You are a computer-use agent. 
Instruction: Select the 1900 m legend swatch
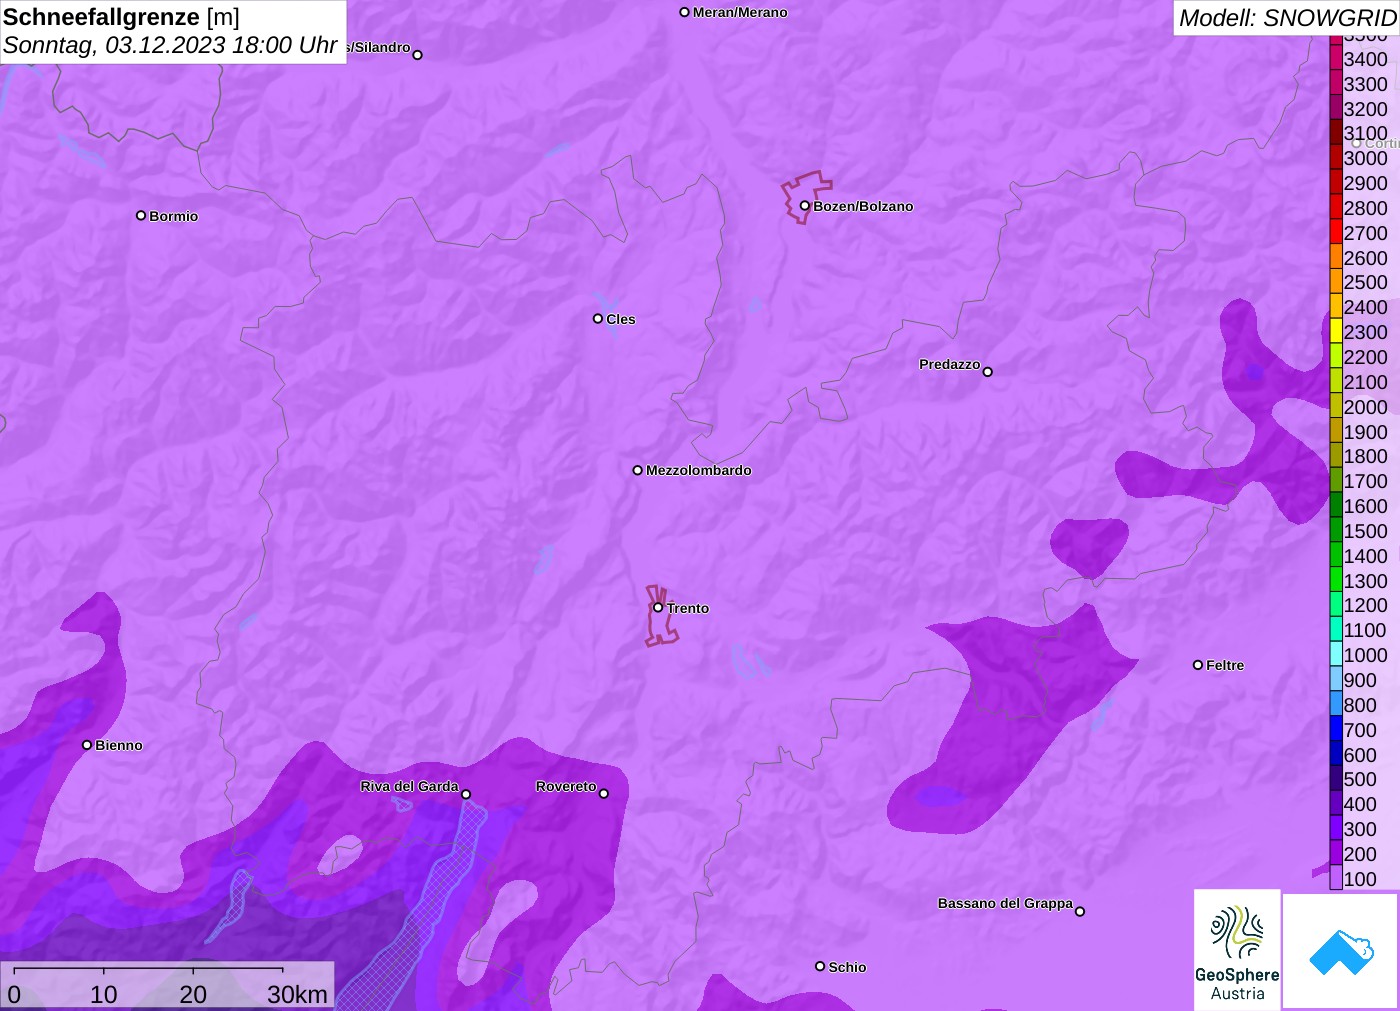point(1336,431)
